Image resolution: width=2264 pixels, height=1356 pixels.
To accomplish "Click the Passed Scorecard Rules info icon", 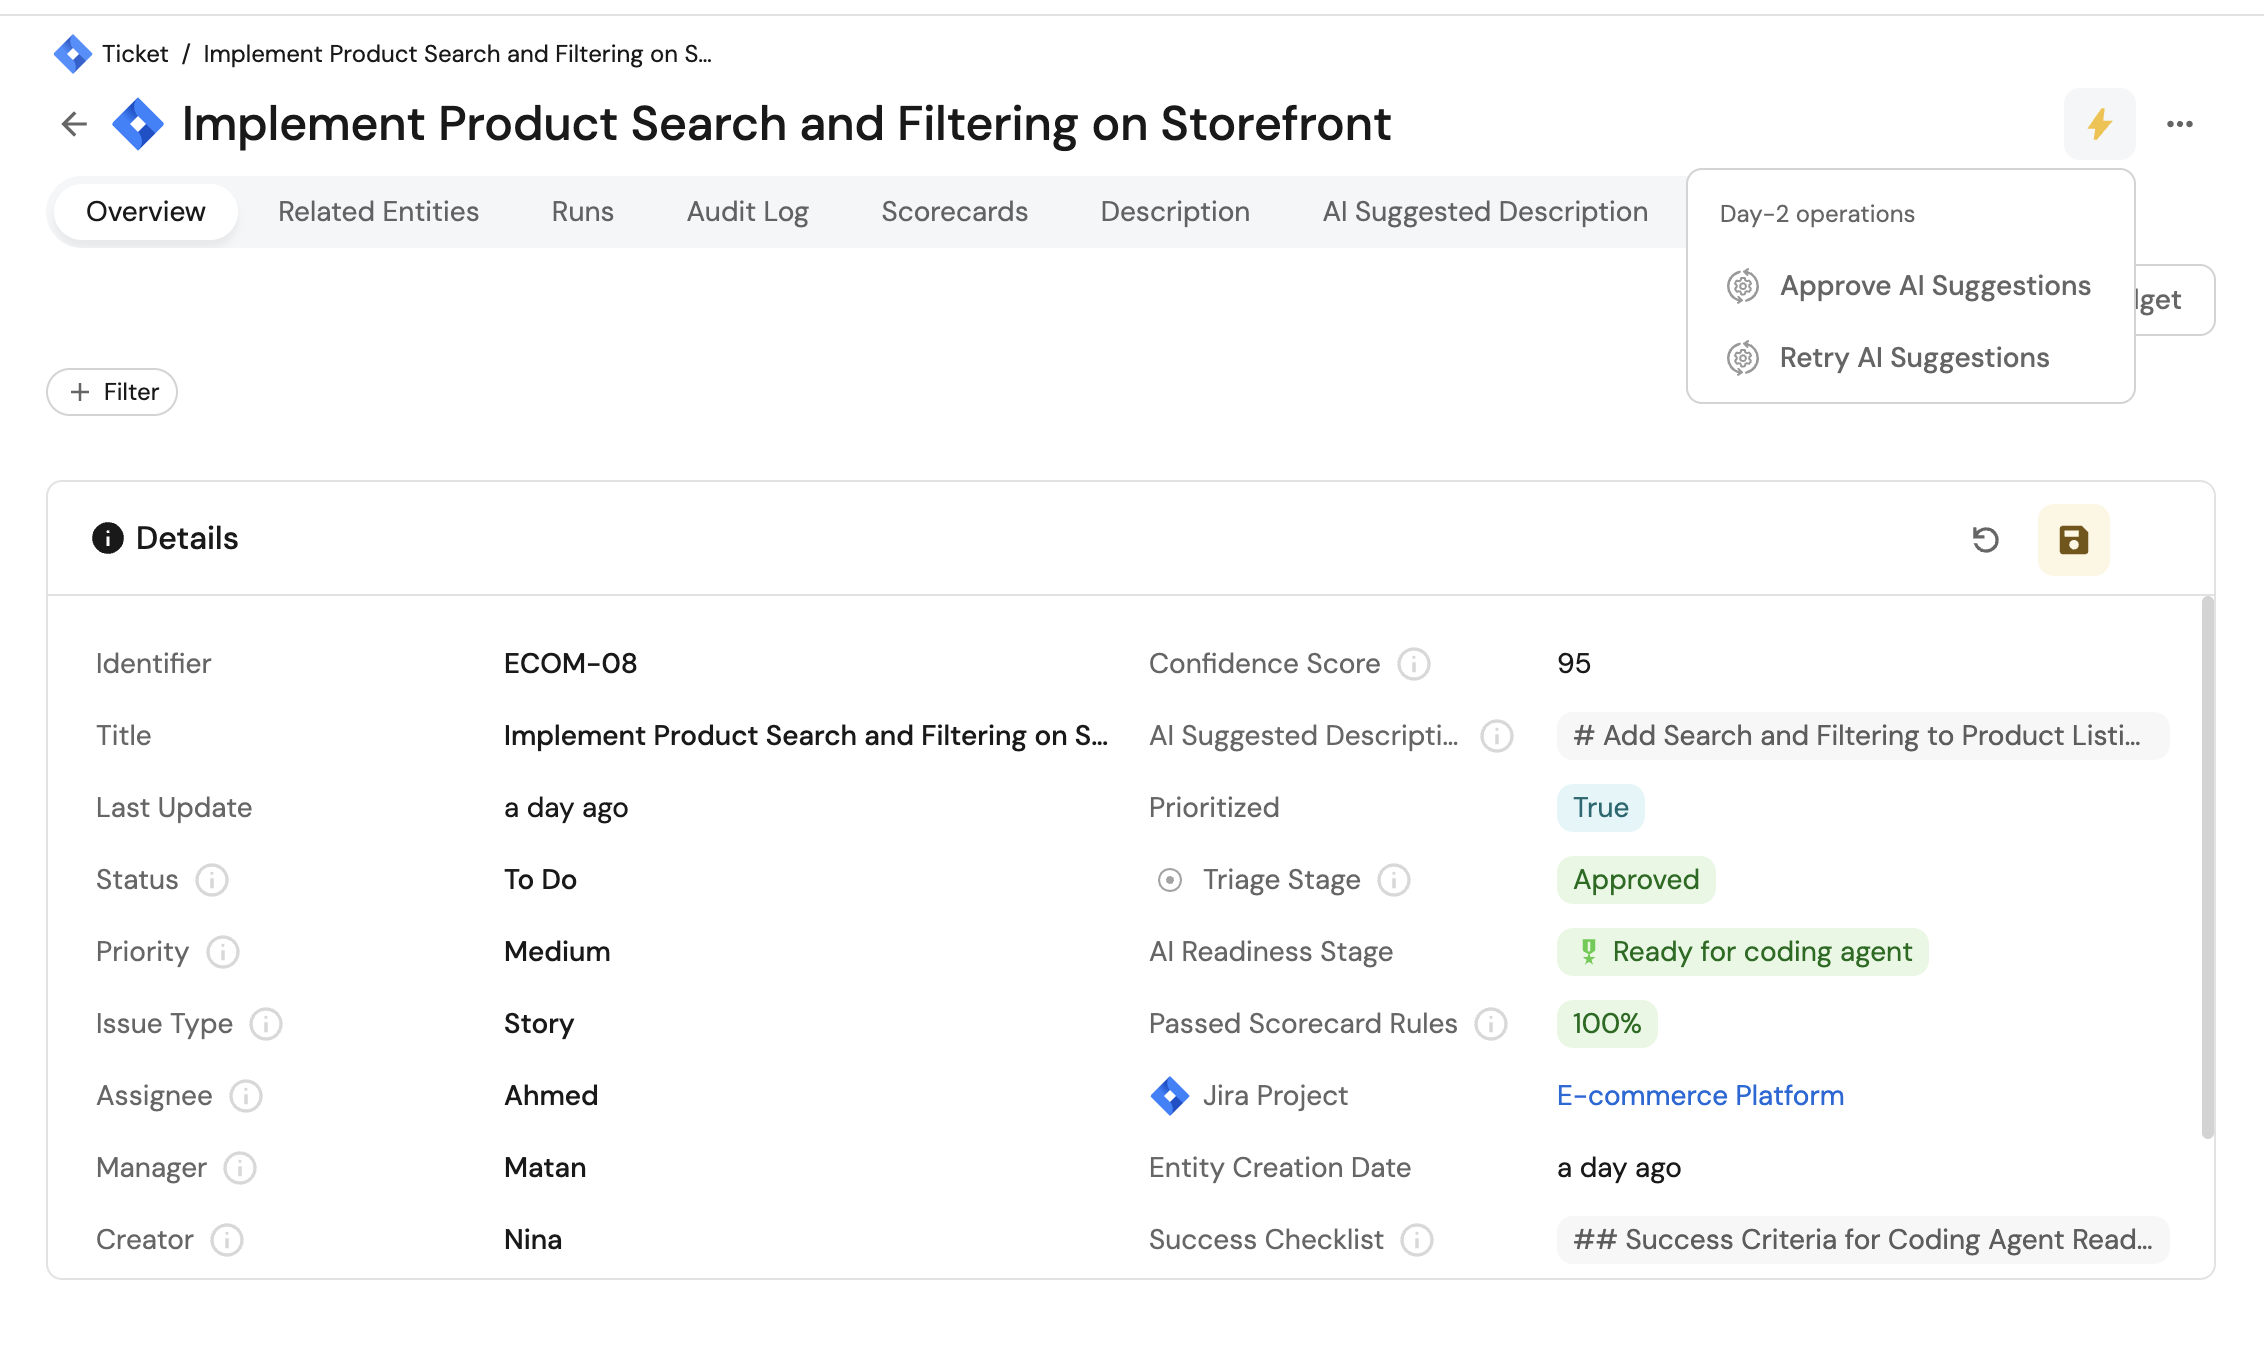I will click(1490, 1024).
